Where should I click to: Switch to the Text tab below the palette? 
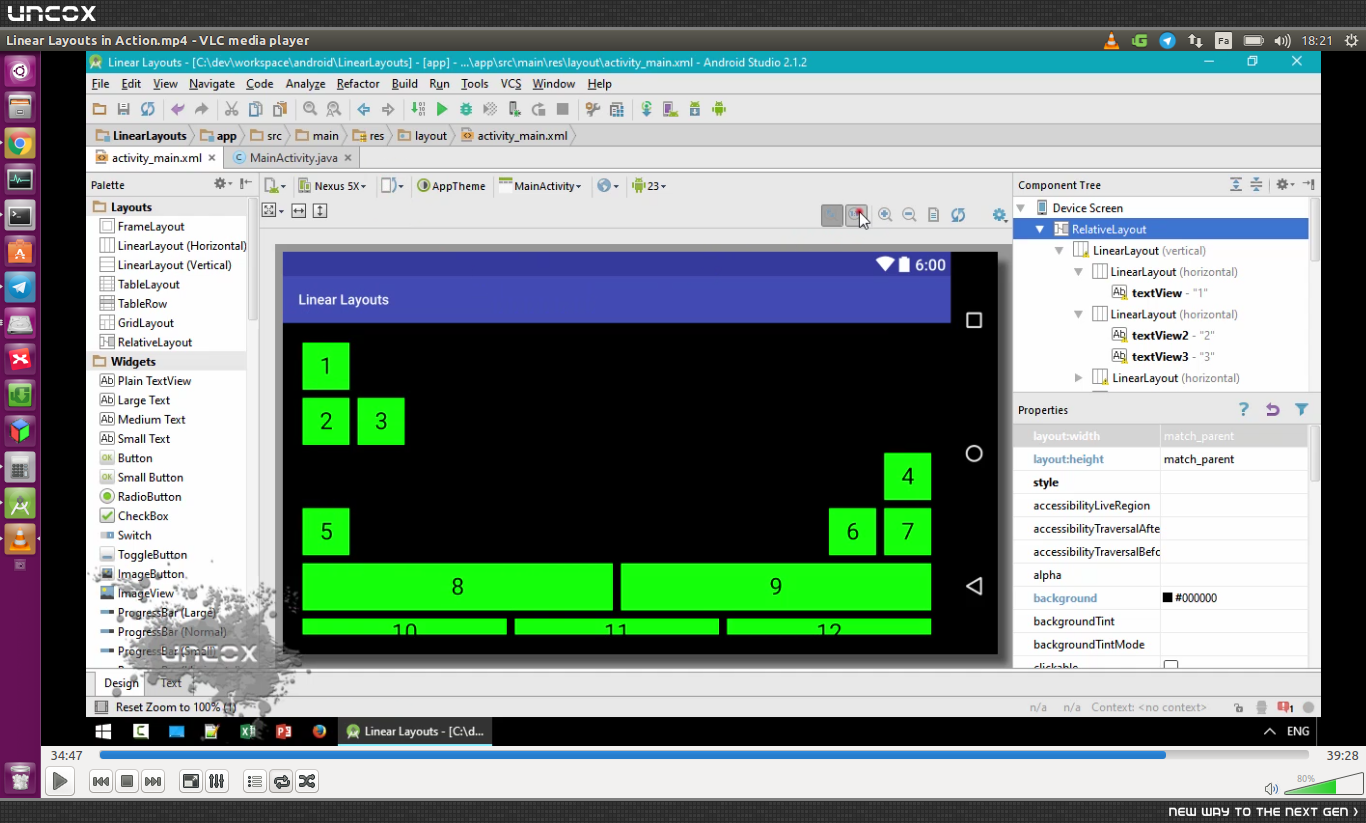point(171,684)
